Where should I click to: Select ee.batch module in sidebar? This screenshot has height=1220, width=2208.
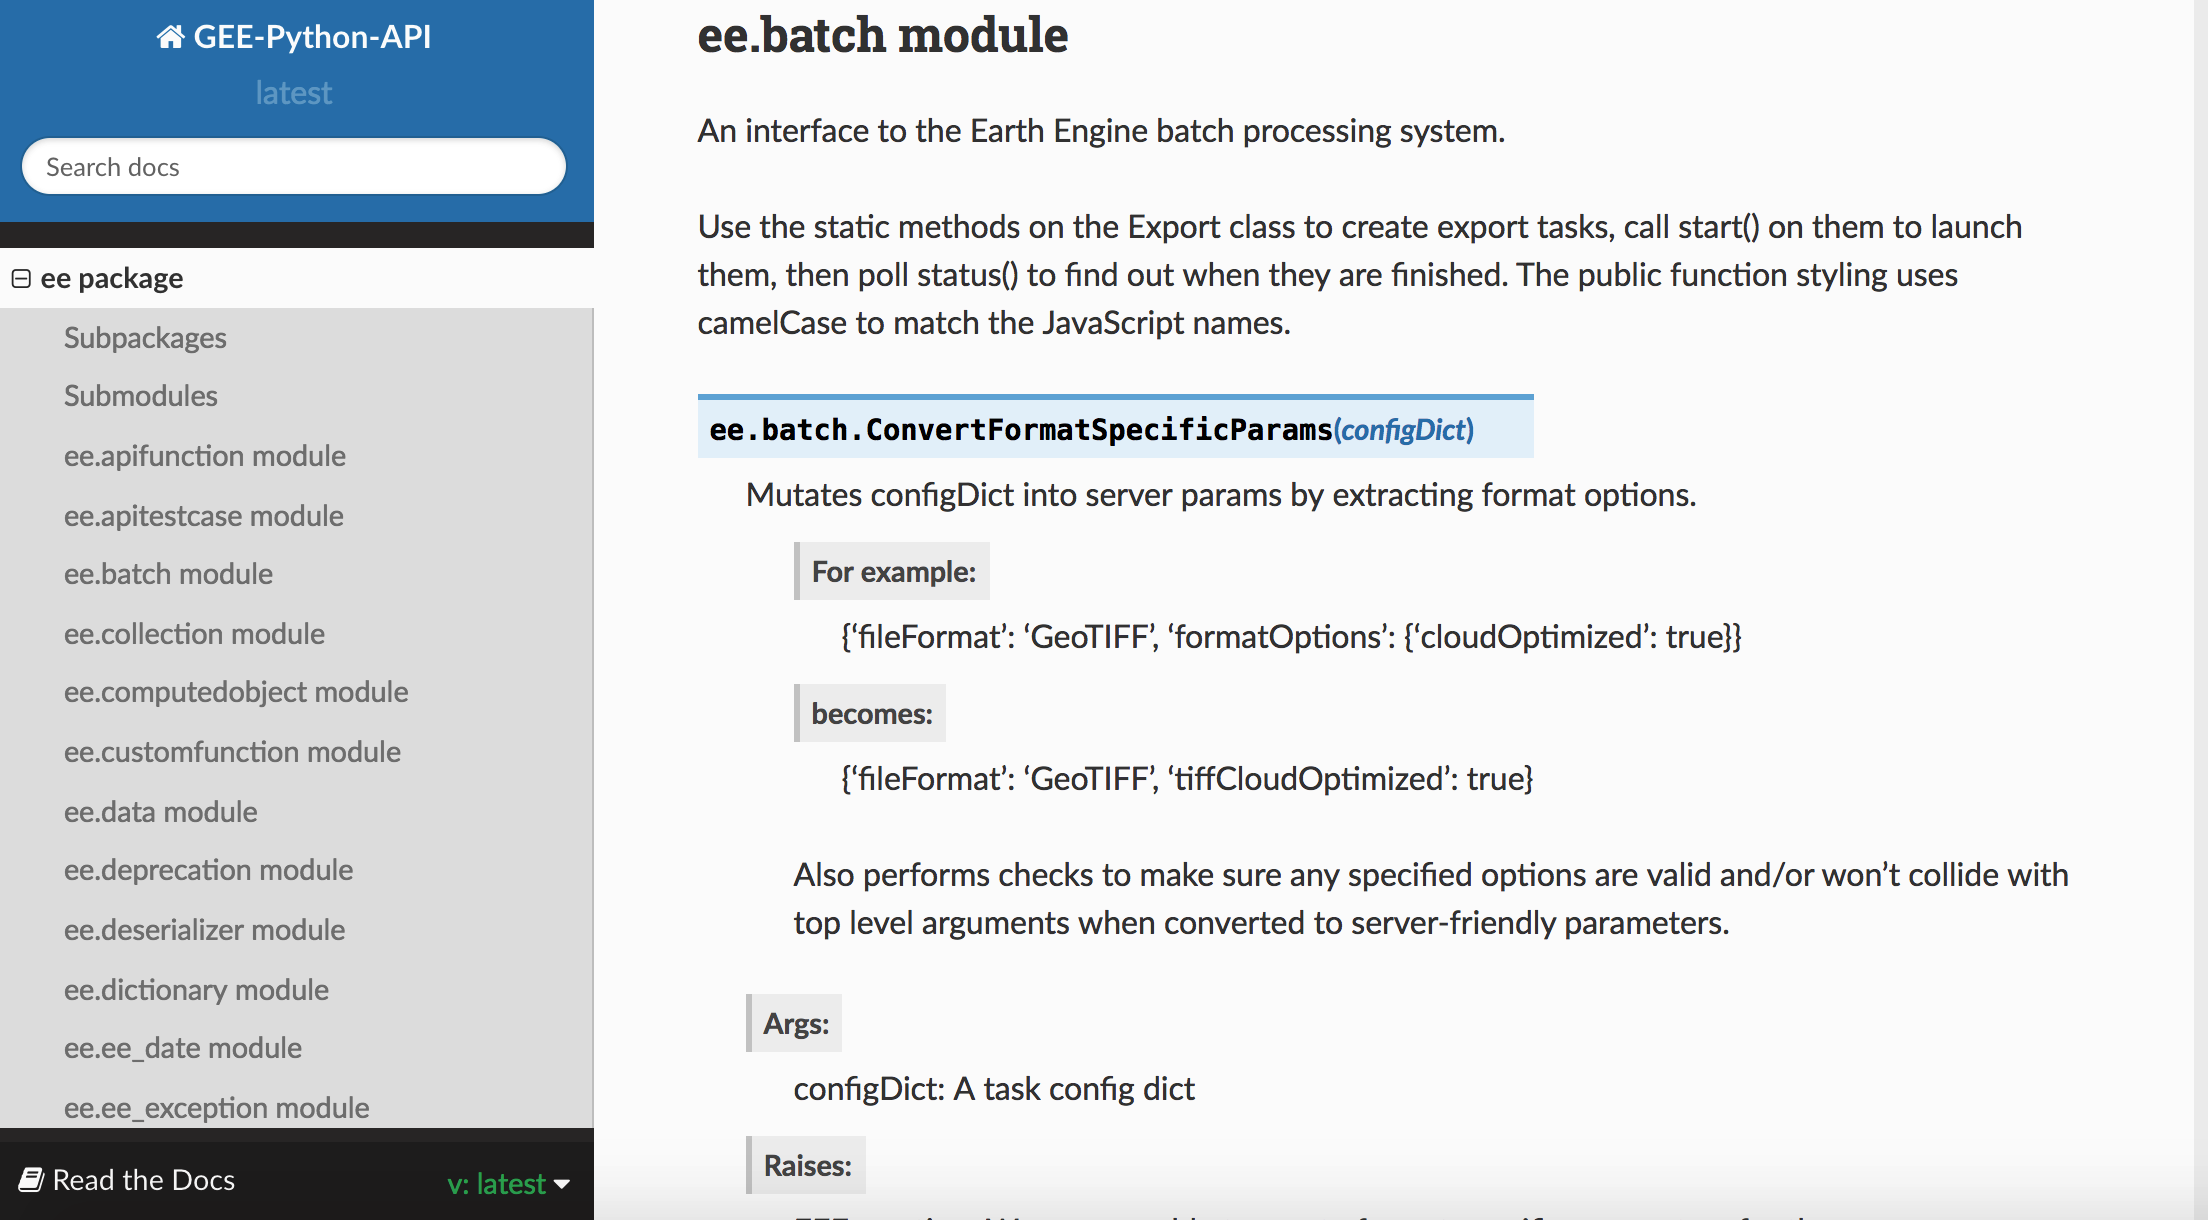(x=168, y=574)
